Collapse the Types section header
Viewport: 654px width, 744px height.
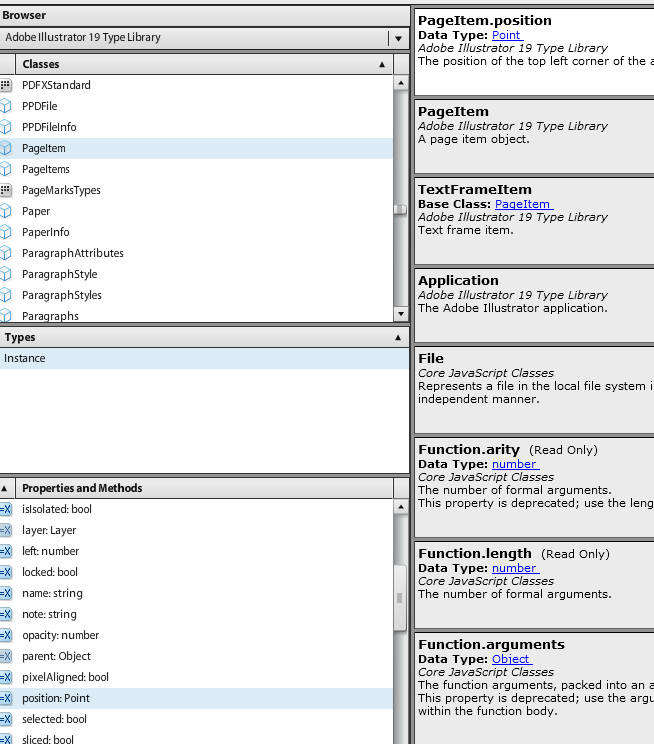tap(204, 337)
